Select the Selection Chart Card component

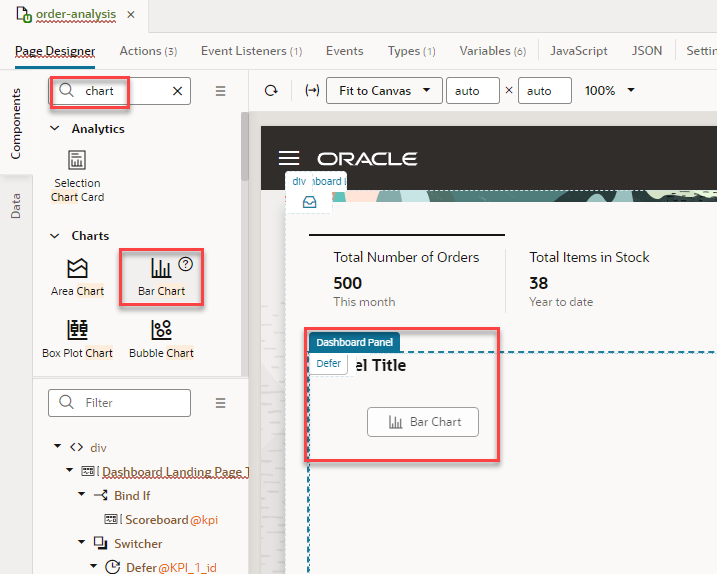(x=77, y=176)
